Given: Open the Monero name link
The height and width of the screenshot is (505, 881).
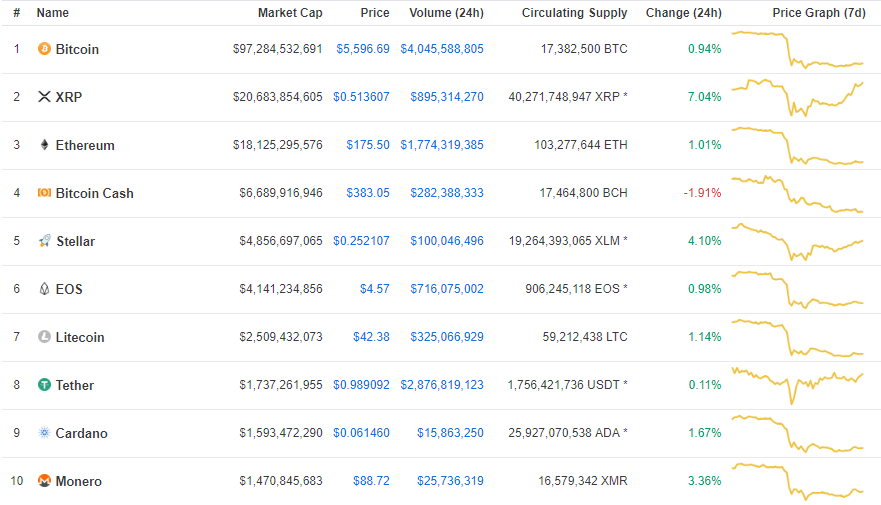Looking at the screenshot, I should pos(79,481).
